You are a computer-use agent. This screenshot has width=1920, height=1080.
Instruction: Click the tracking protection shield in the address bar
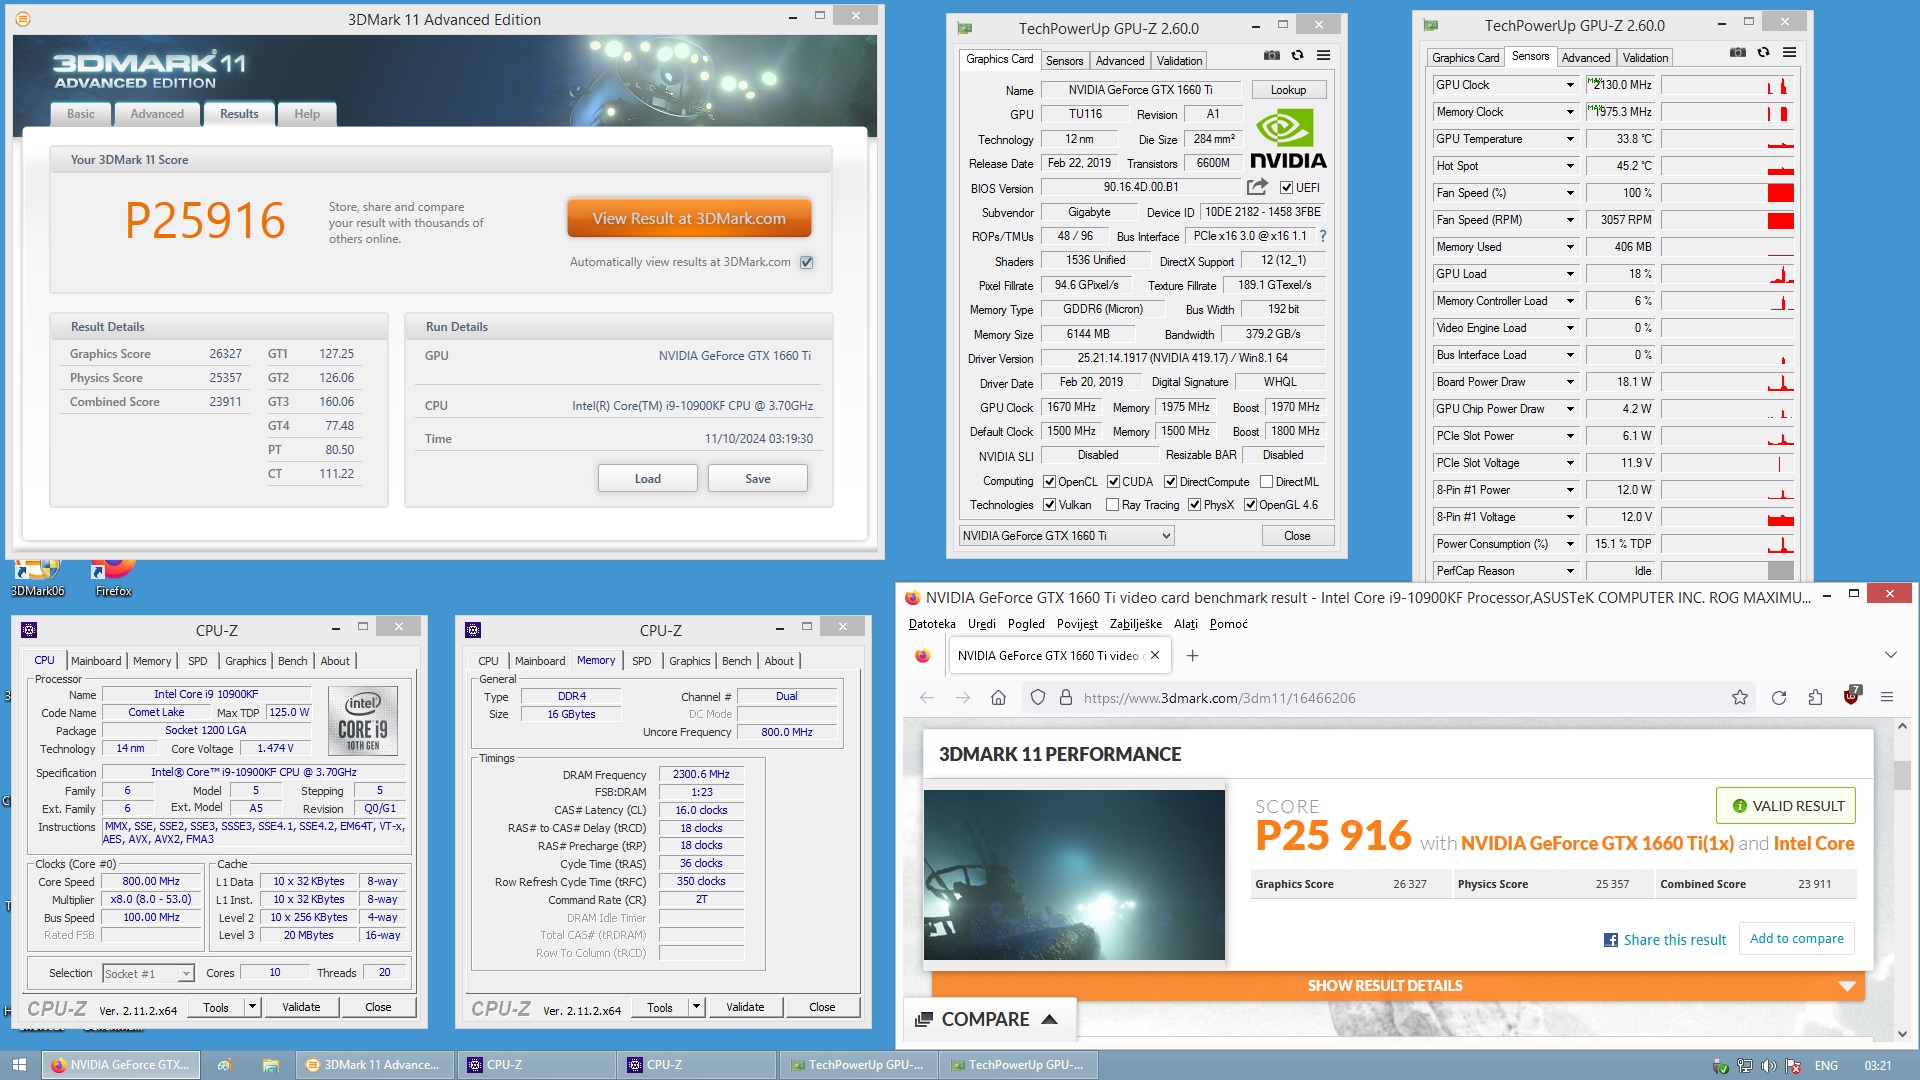(x=1038, y=698)
